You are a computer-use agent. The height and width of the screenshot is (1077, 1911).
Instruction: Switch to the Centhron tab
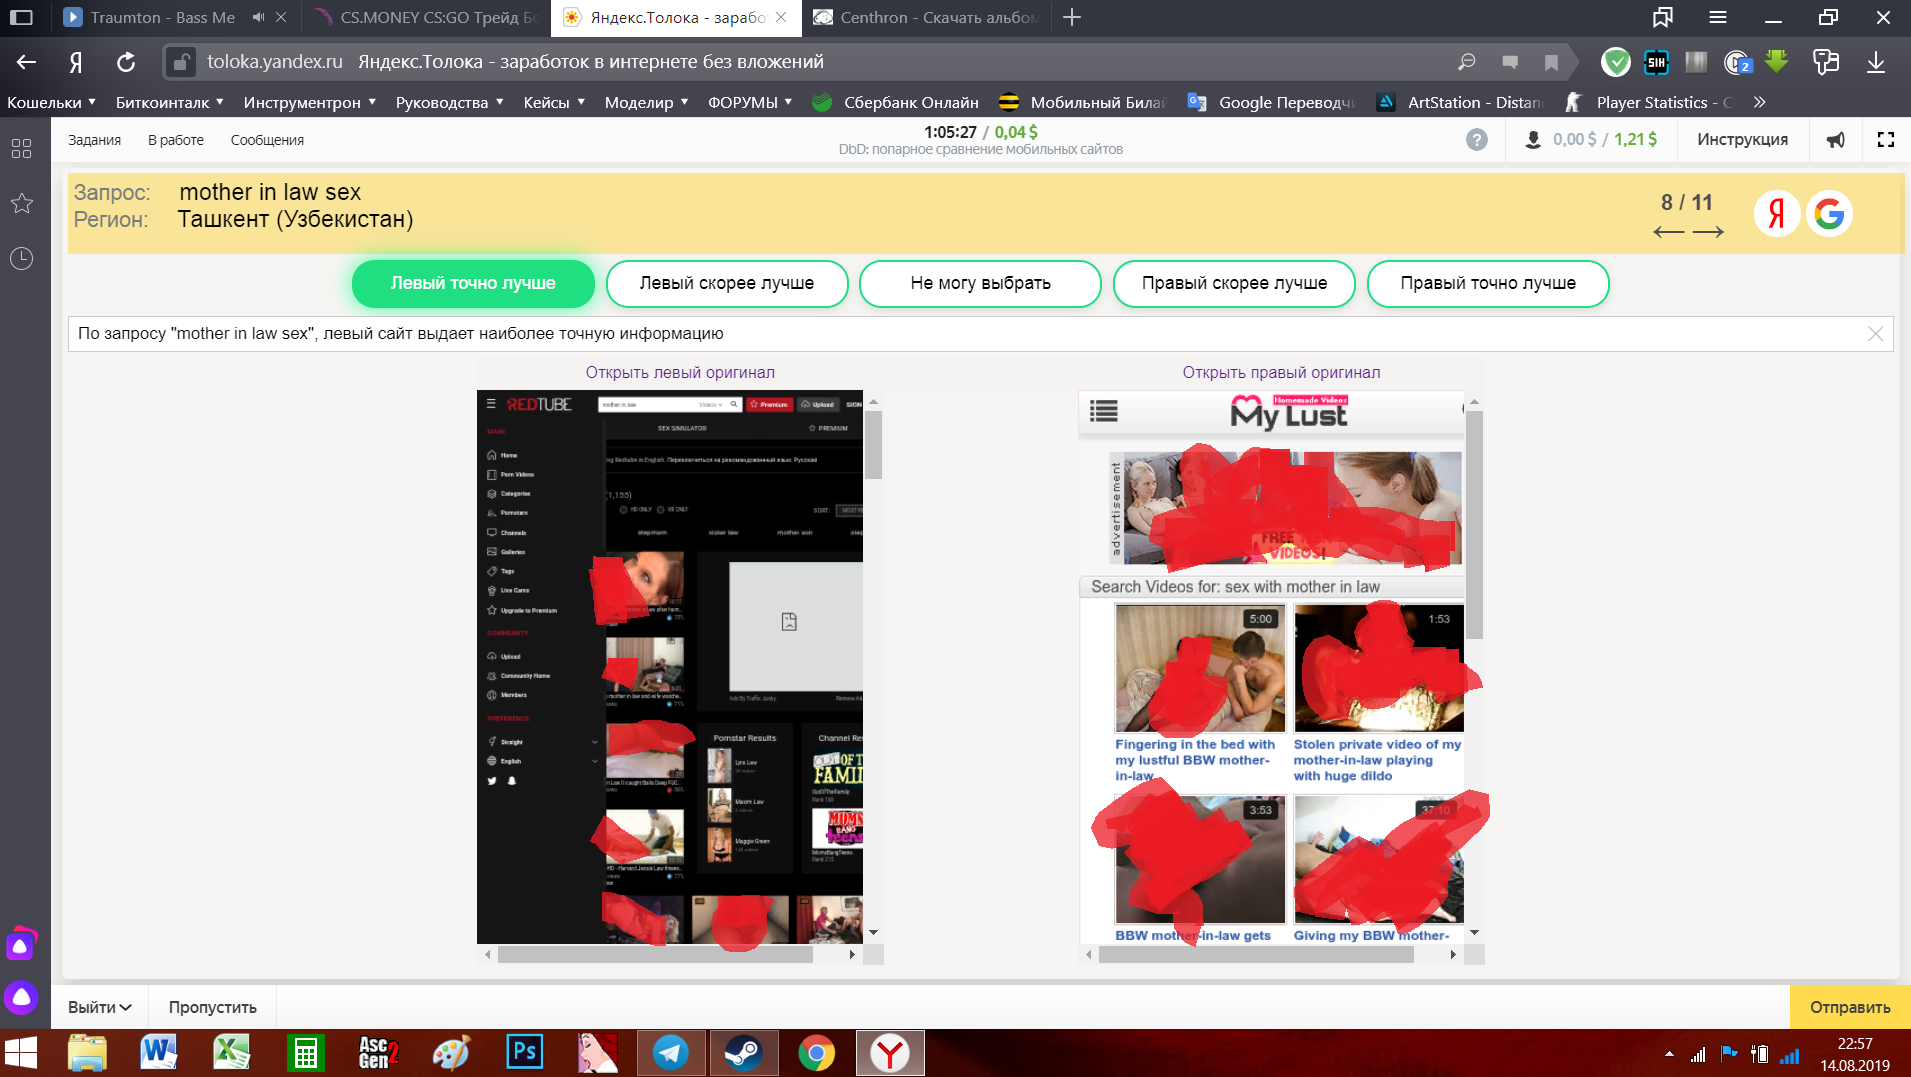(x=925, y=17)
